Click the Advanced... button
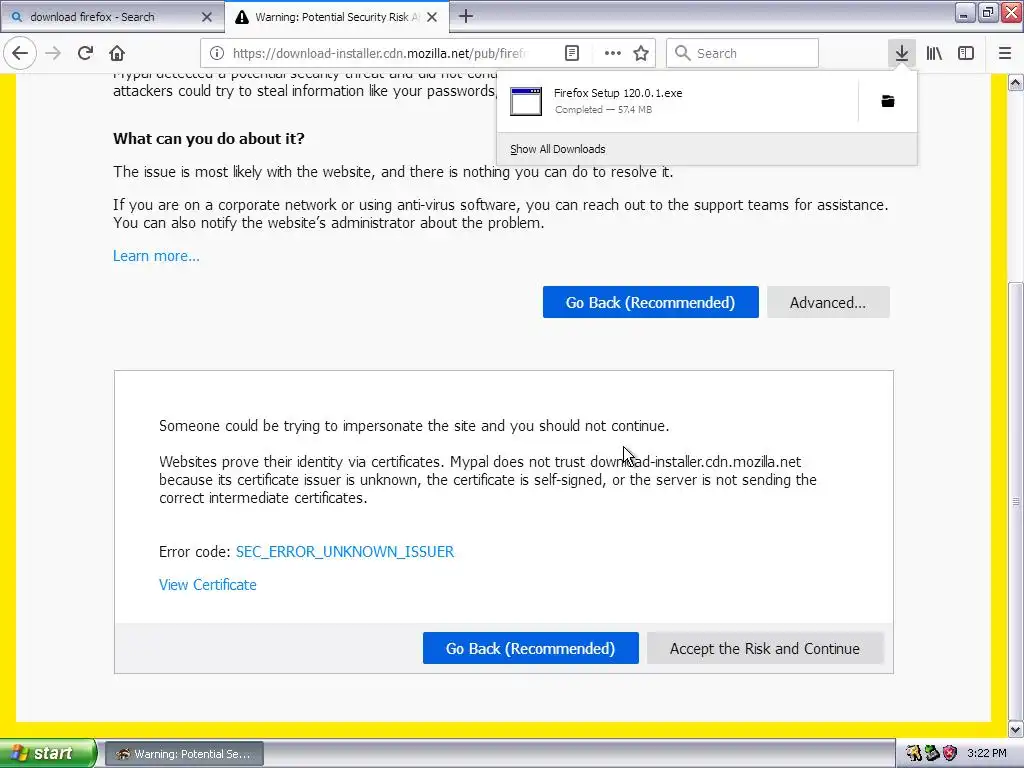This screenshot has height=768, width=1024. click(828, 302)
